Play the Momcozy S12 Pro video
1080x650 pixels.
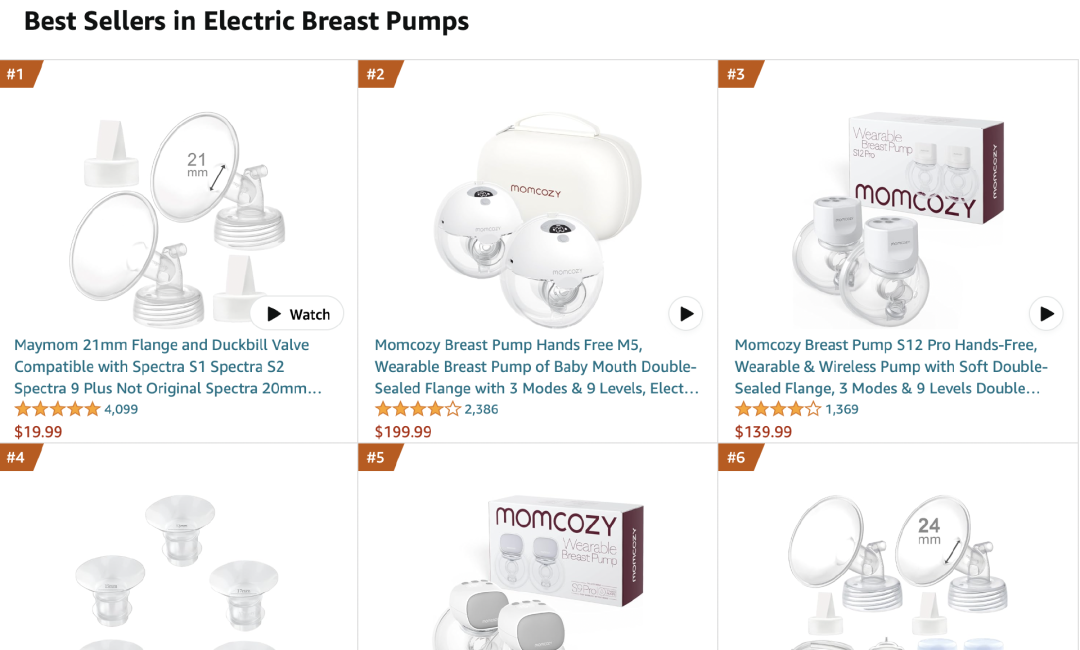[x=1046, y=314]
